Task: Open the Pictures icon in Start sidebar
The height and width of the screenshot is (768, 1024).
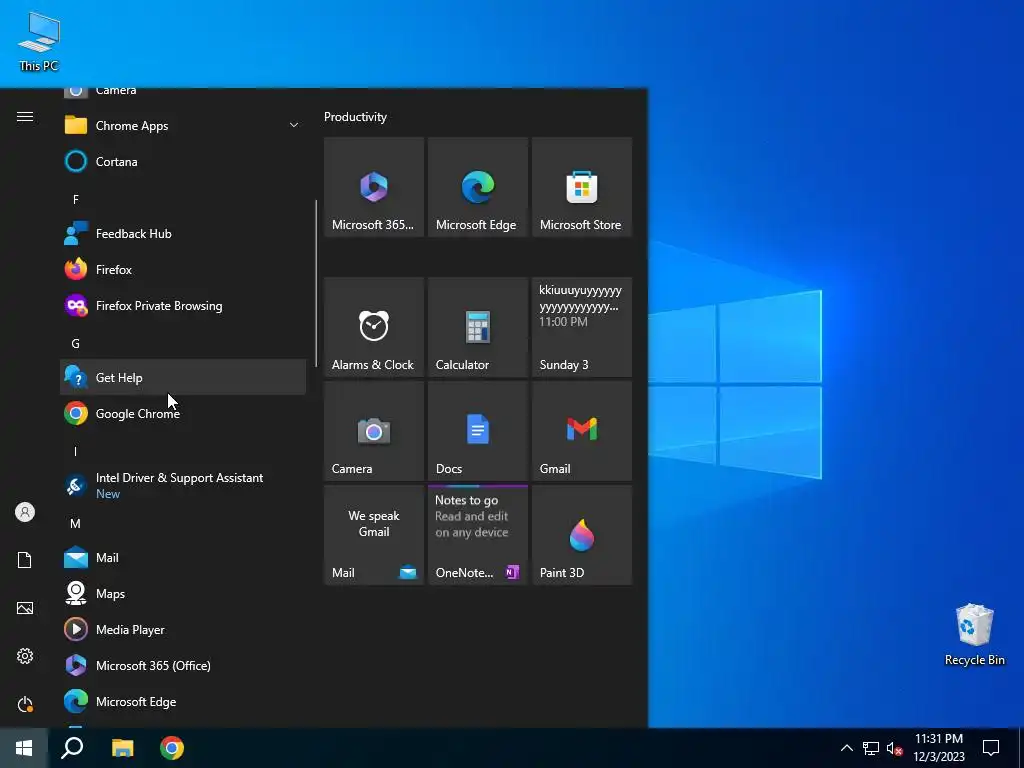Action: 25,608
